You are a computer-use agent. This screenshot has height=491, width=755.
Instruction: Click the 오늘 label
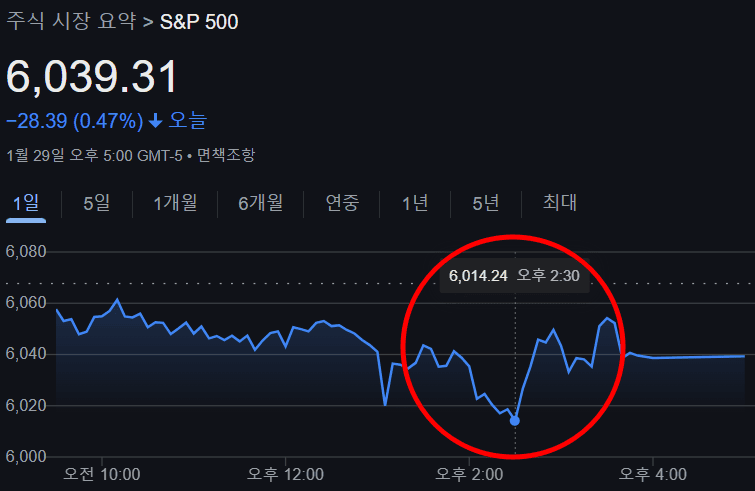click(188, 120)
